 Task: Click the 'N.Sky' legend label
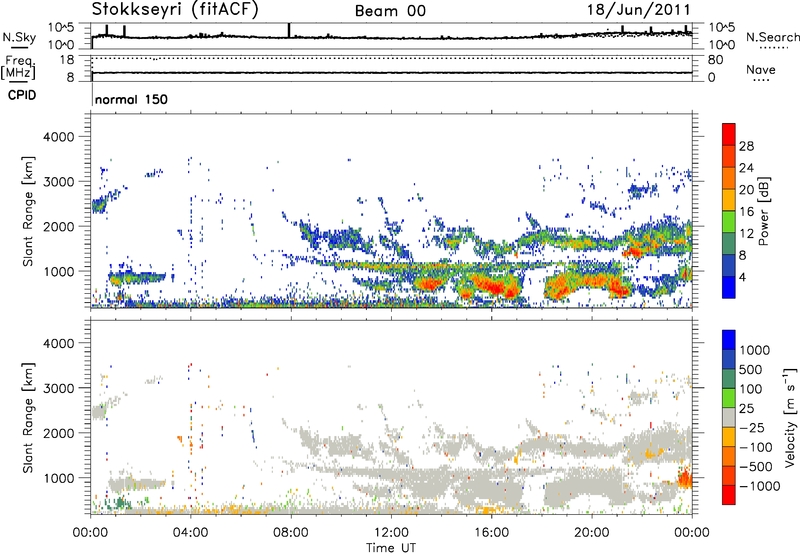19,37
